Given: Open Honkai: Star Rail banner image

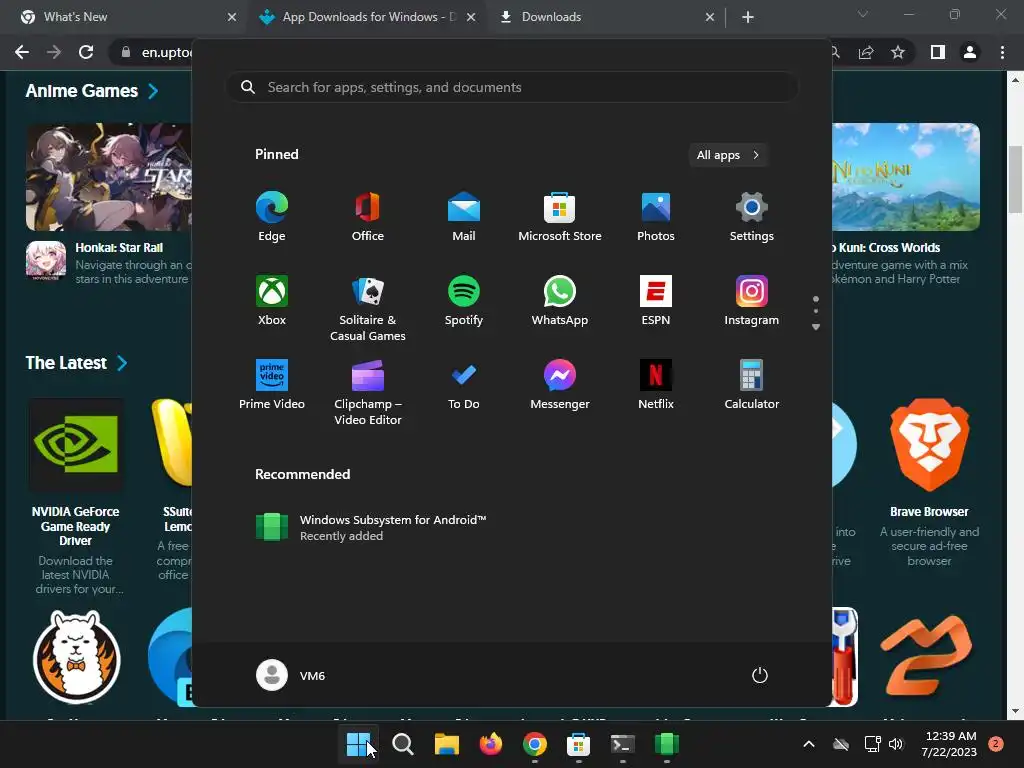Looking at the screenshot, I should pos(108,177).
